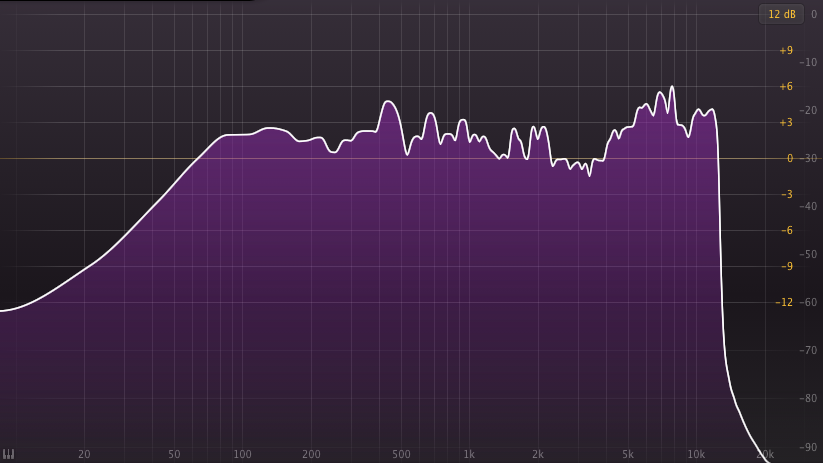Click the grey -50 analyzer scale label
This screenshot has width=823, height=463.
click(x=808, y=254)
